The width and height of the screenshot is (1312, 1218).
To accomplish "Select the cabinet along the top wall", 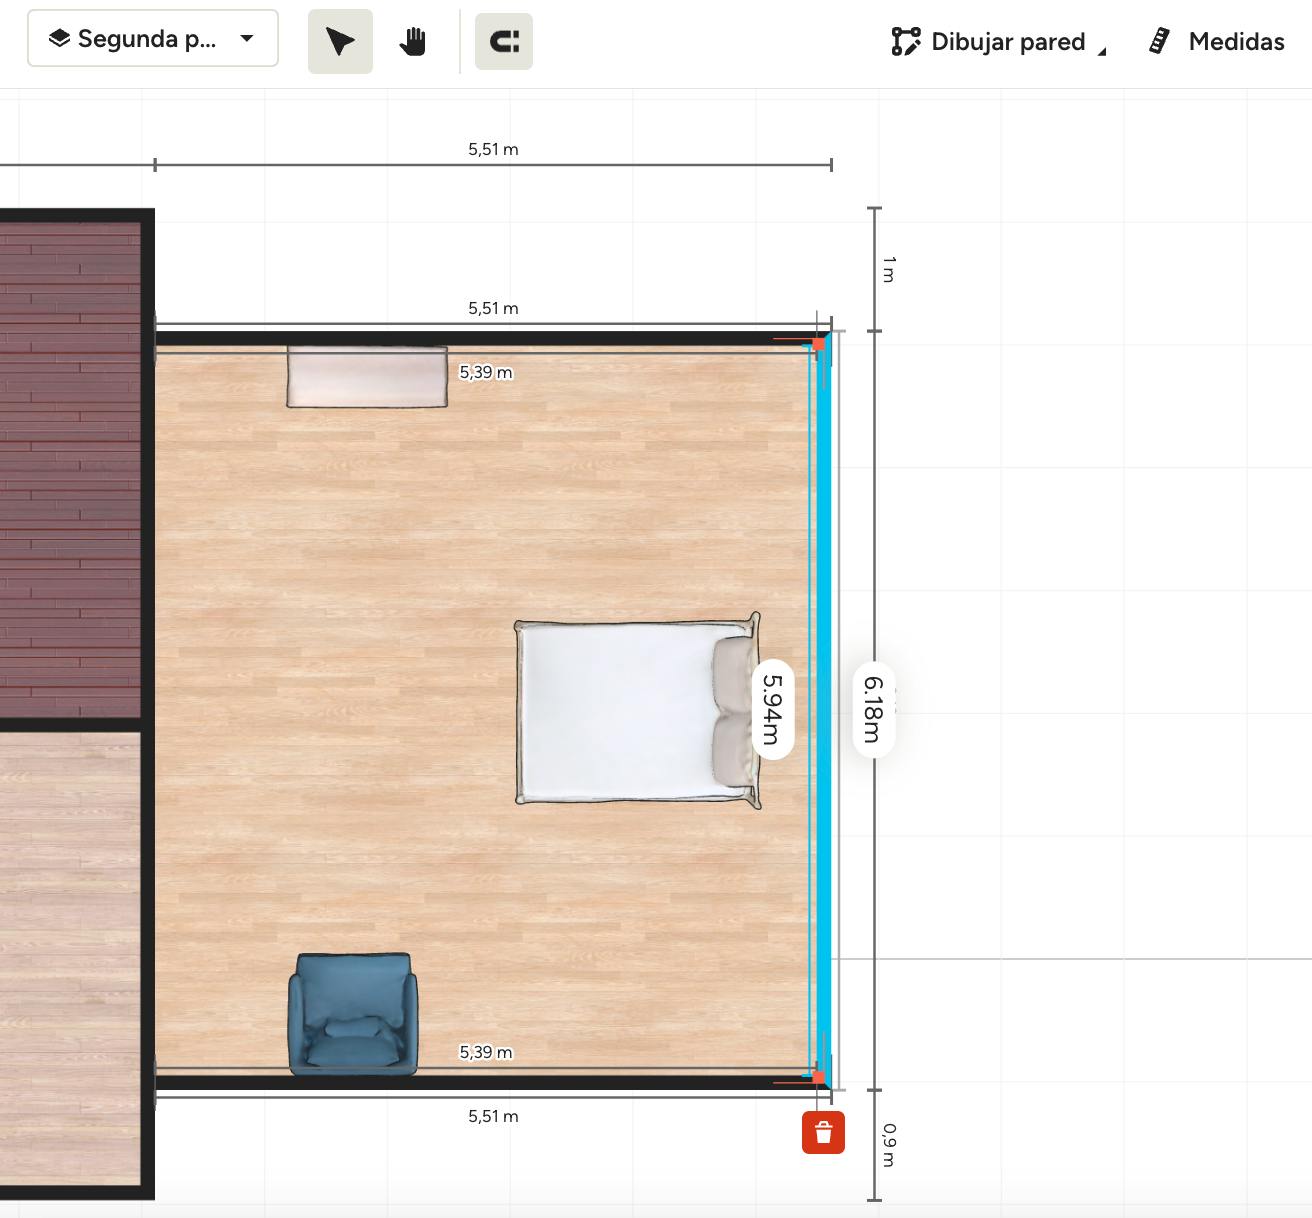I will click(x=367, y=377).
